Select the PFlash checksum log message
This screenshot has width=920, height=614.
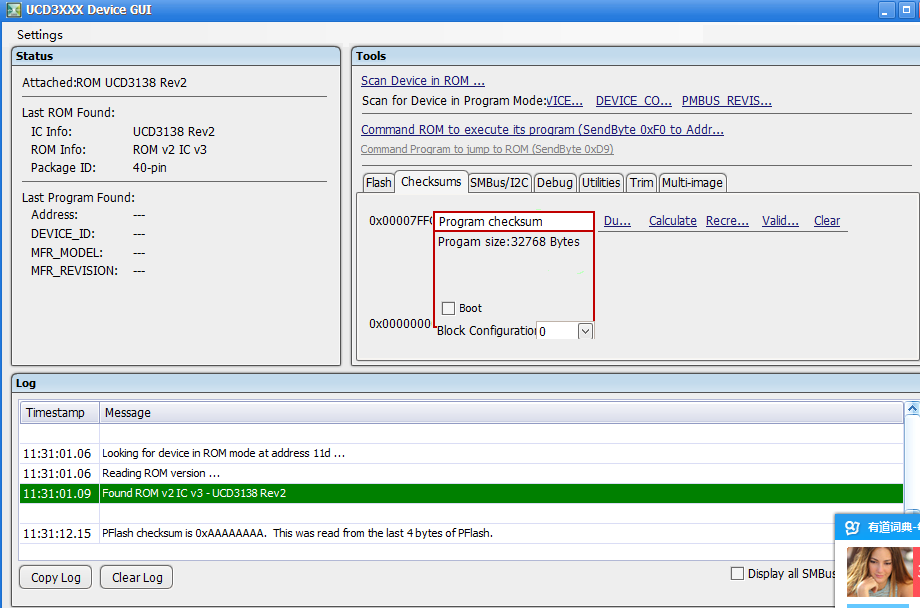(297, 534)
